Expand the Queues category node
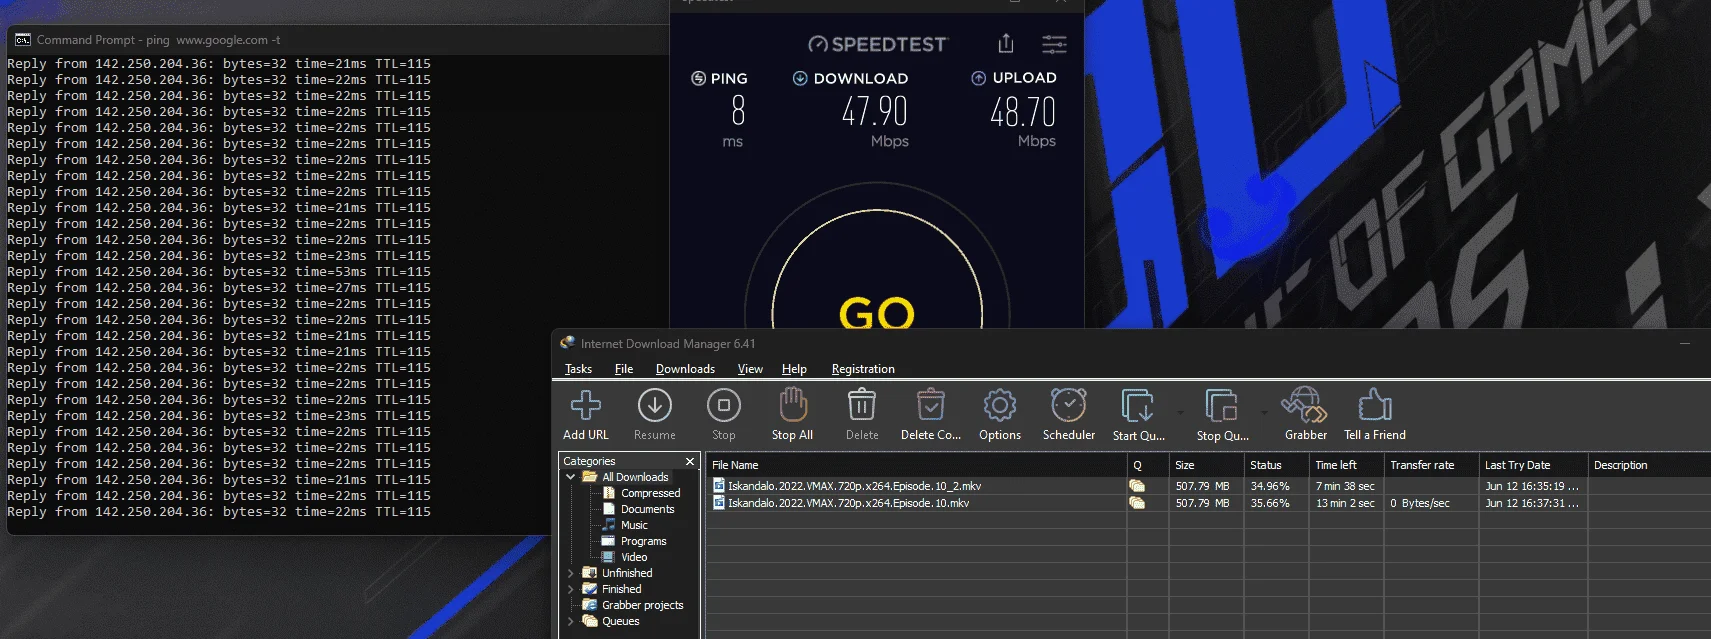This screenshot has height=639, width=1711. [x=571, y=621]
